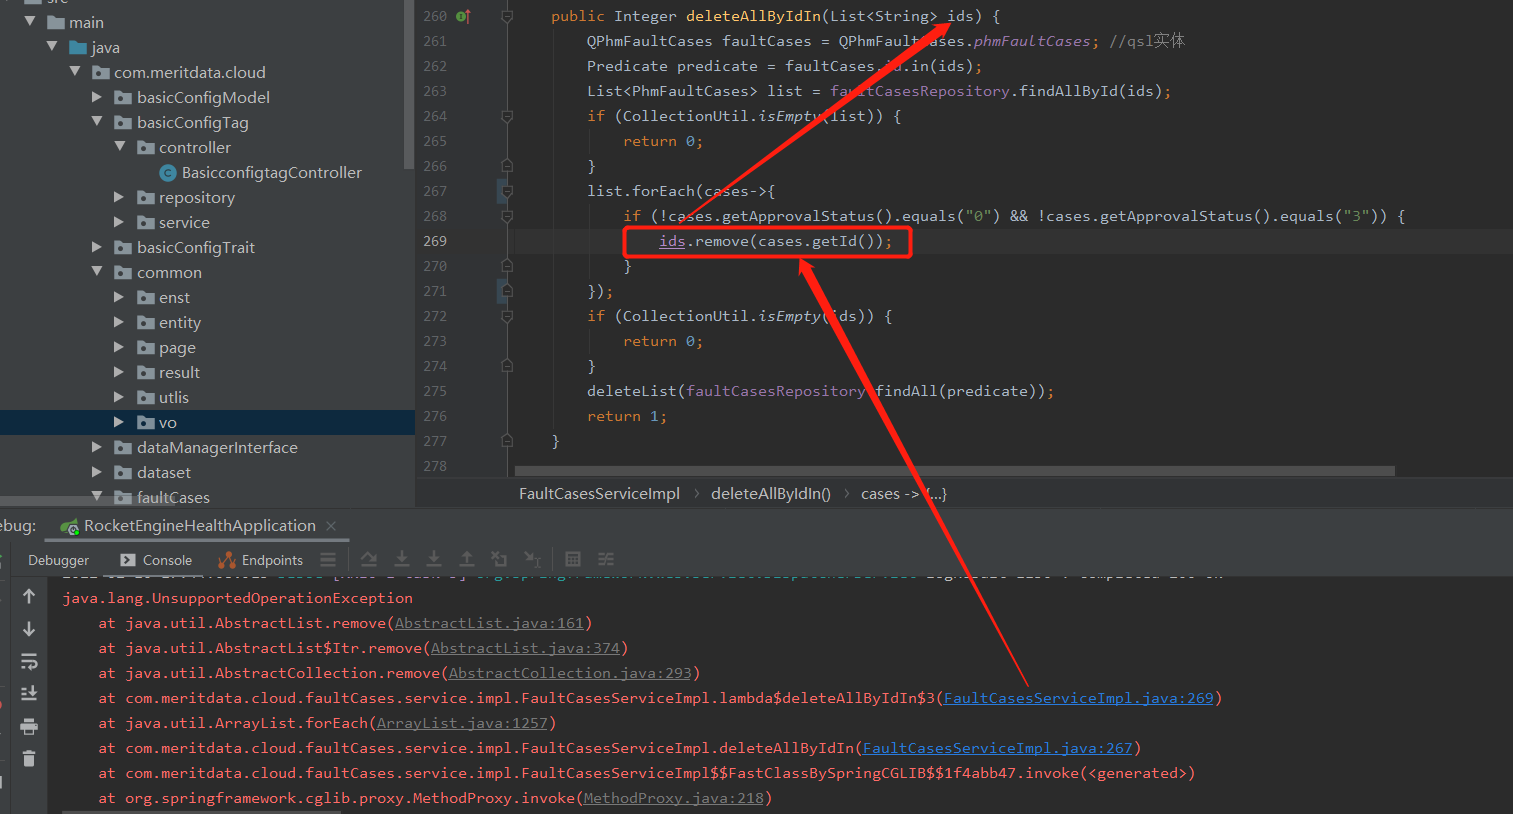Screen dimensions: 1513x814
Task: Click the closing fold marker on line 277
Action: pos(507,441)
